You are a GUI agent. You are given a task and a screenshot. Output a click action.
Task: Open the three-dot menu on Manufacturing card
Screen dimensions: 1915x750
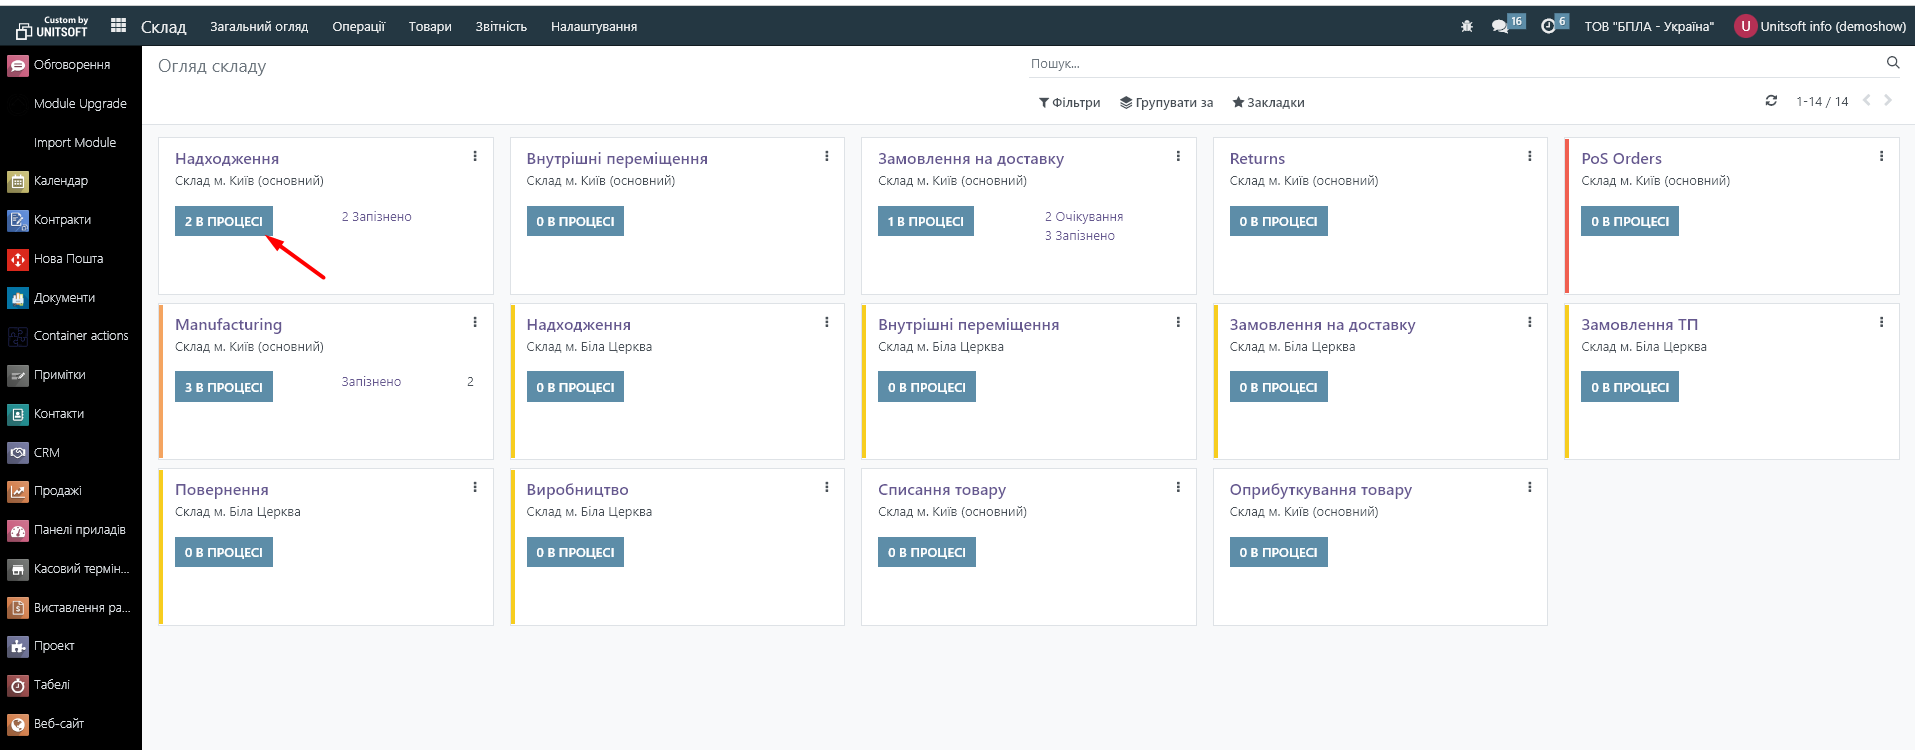click(475, 322)
